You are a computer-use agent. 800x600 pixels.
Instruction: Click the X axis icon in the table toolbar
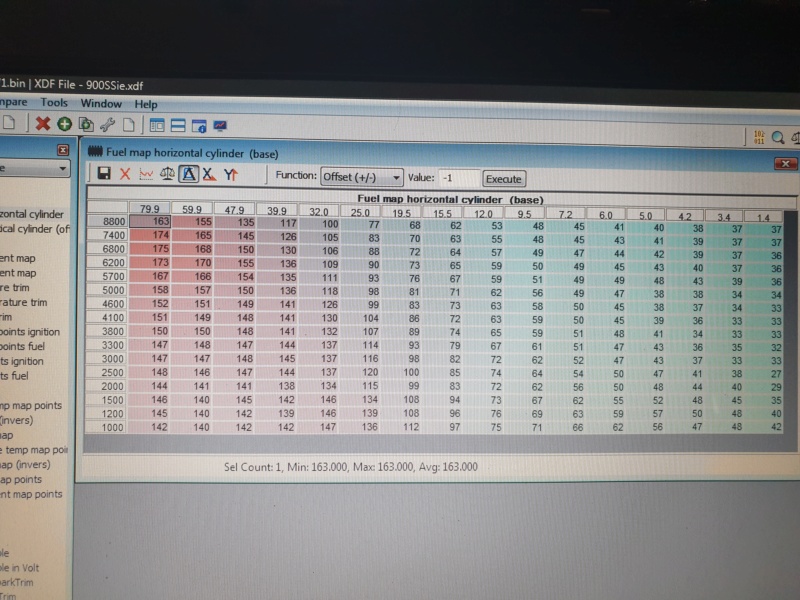pos(209,175)
